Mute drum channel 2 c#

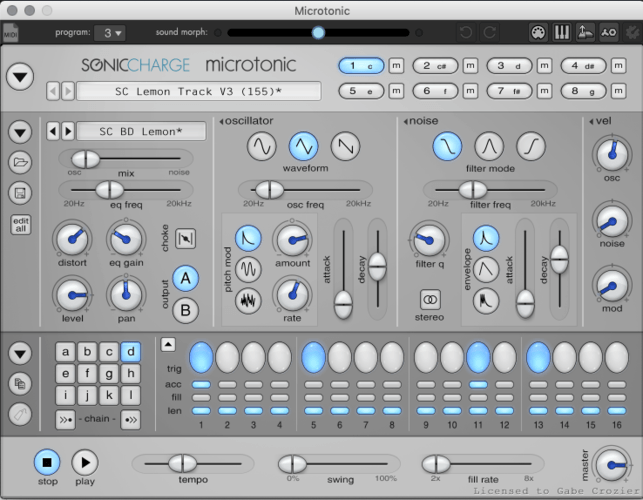tap(470, 66)
